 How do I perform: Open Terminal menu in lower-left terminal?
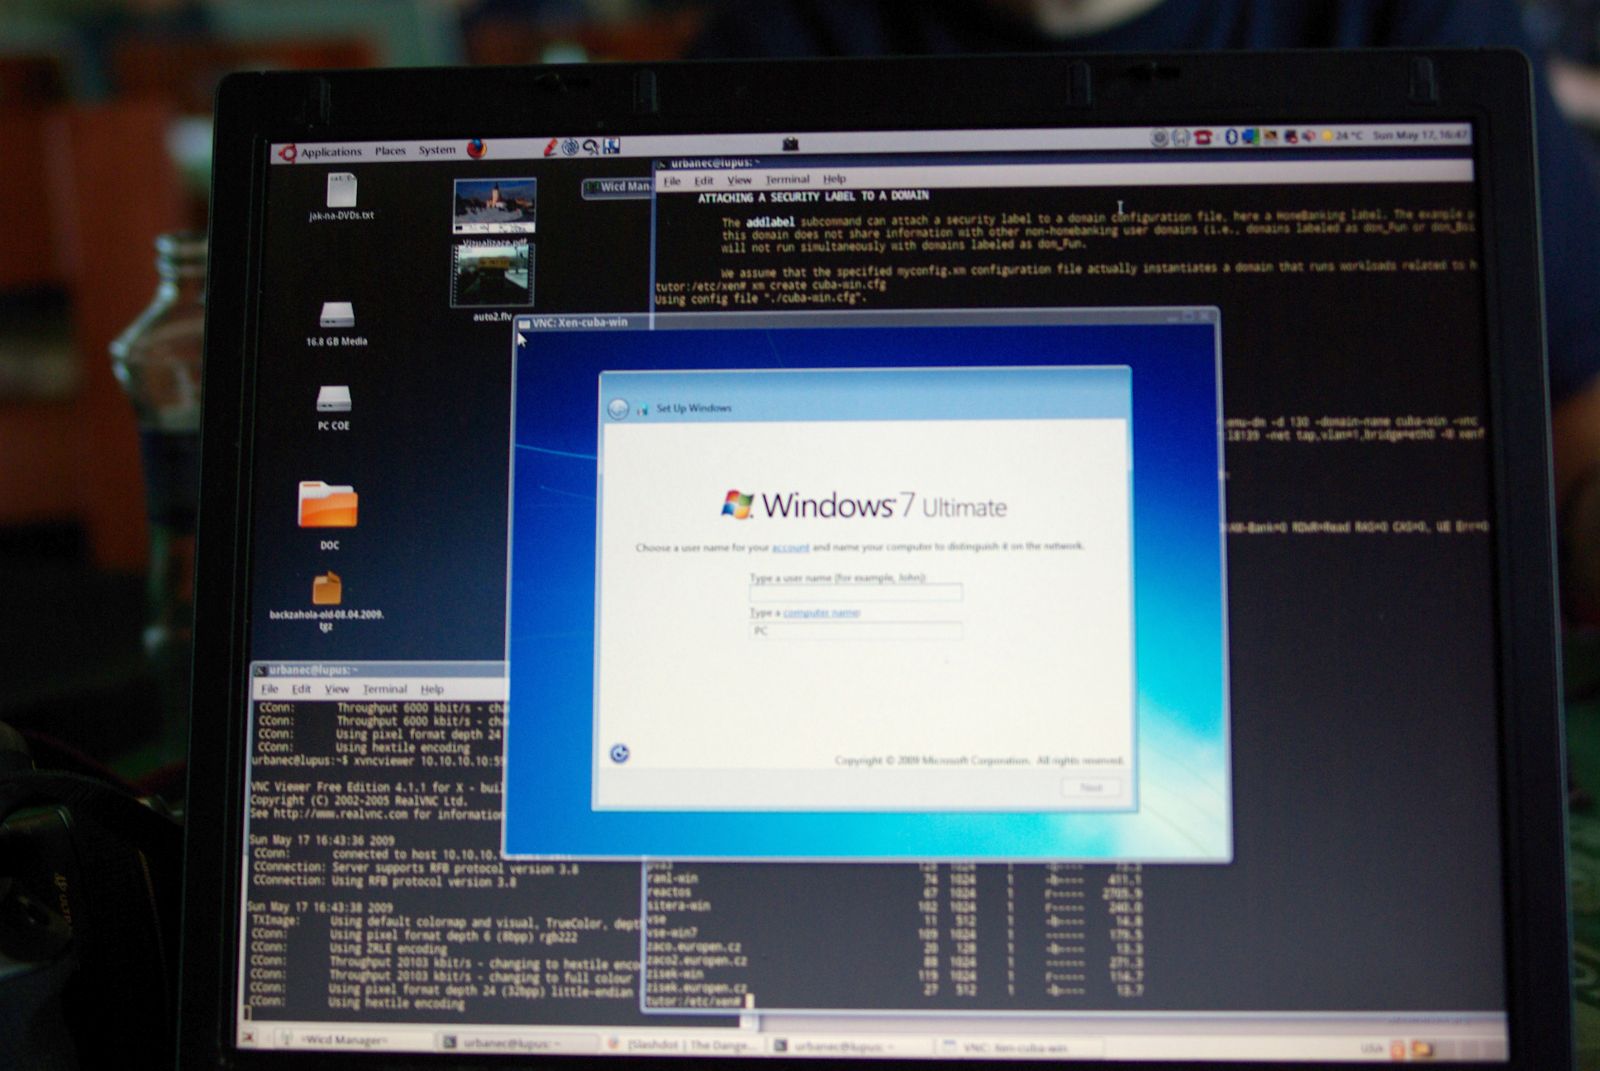[x=385, y=689]
